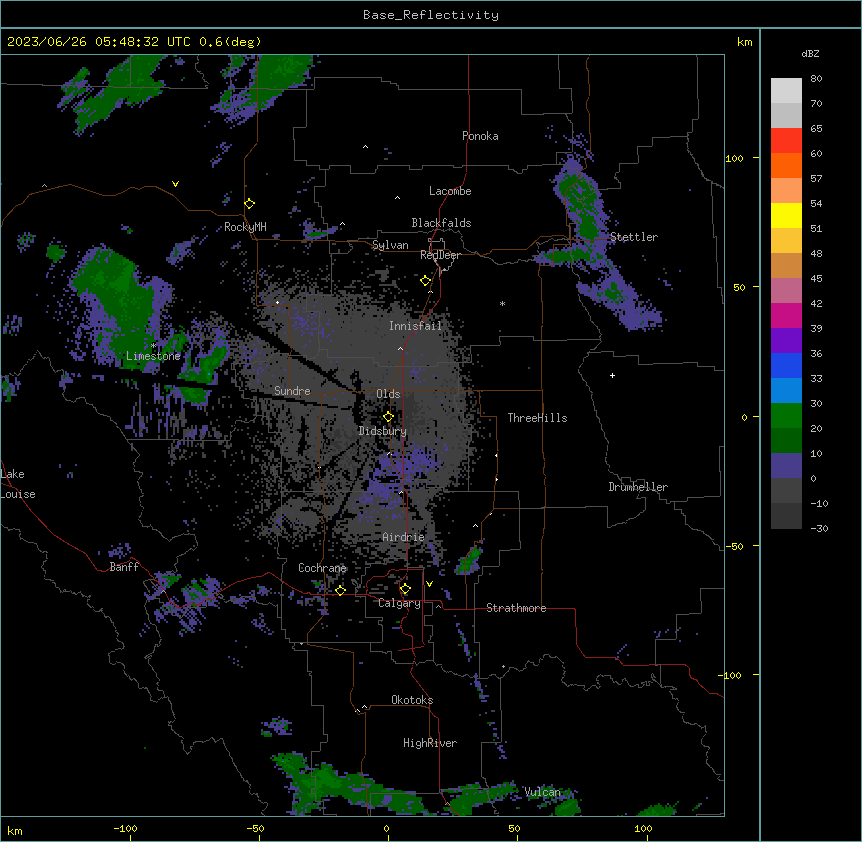This screenshot has width=862, height=842.
Task: Click the yellow diamond marker beside RockyMH
Action: 250,204
